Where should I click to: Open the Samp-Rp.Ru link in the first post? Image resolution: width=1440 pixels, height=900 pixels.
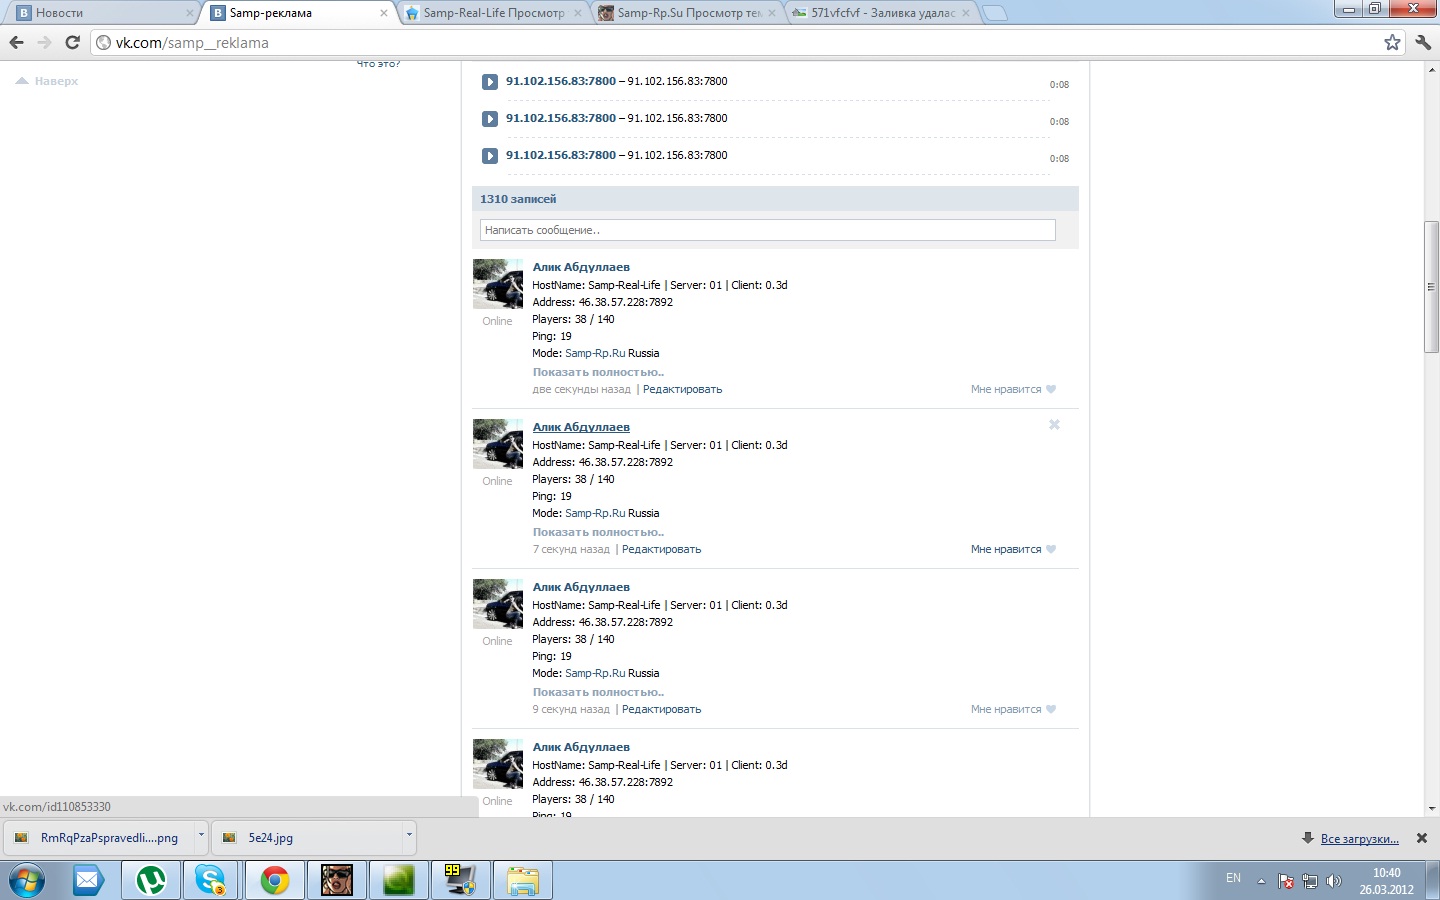click(x=595, y=353)
